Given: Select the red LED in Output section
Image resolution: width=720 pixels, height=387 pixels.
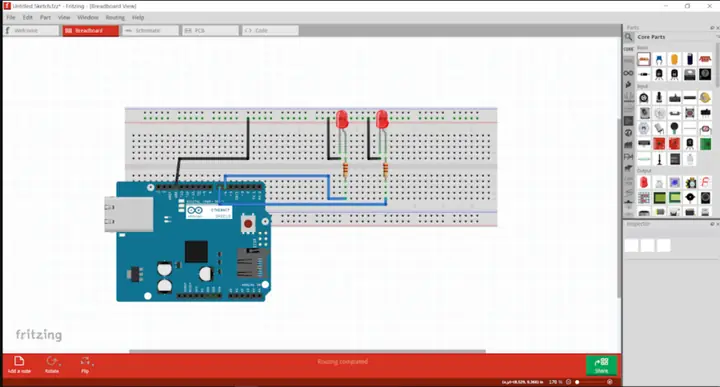Looking at the screenshot, I should pos(644,183).
